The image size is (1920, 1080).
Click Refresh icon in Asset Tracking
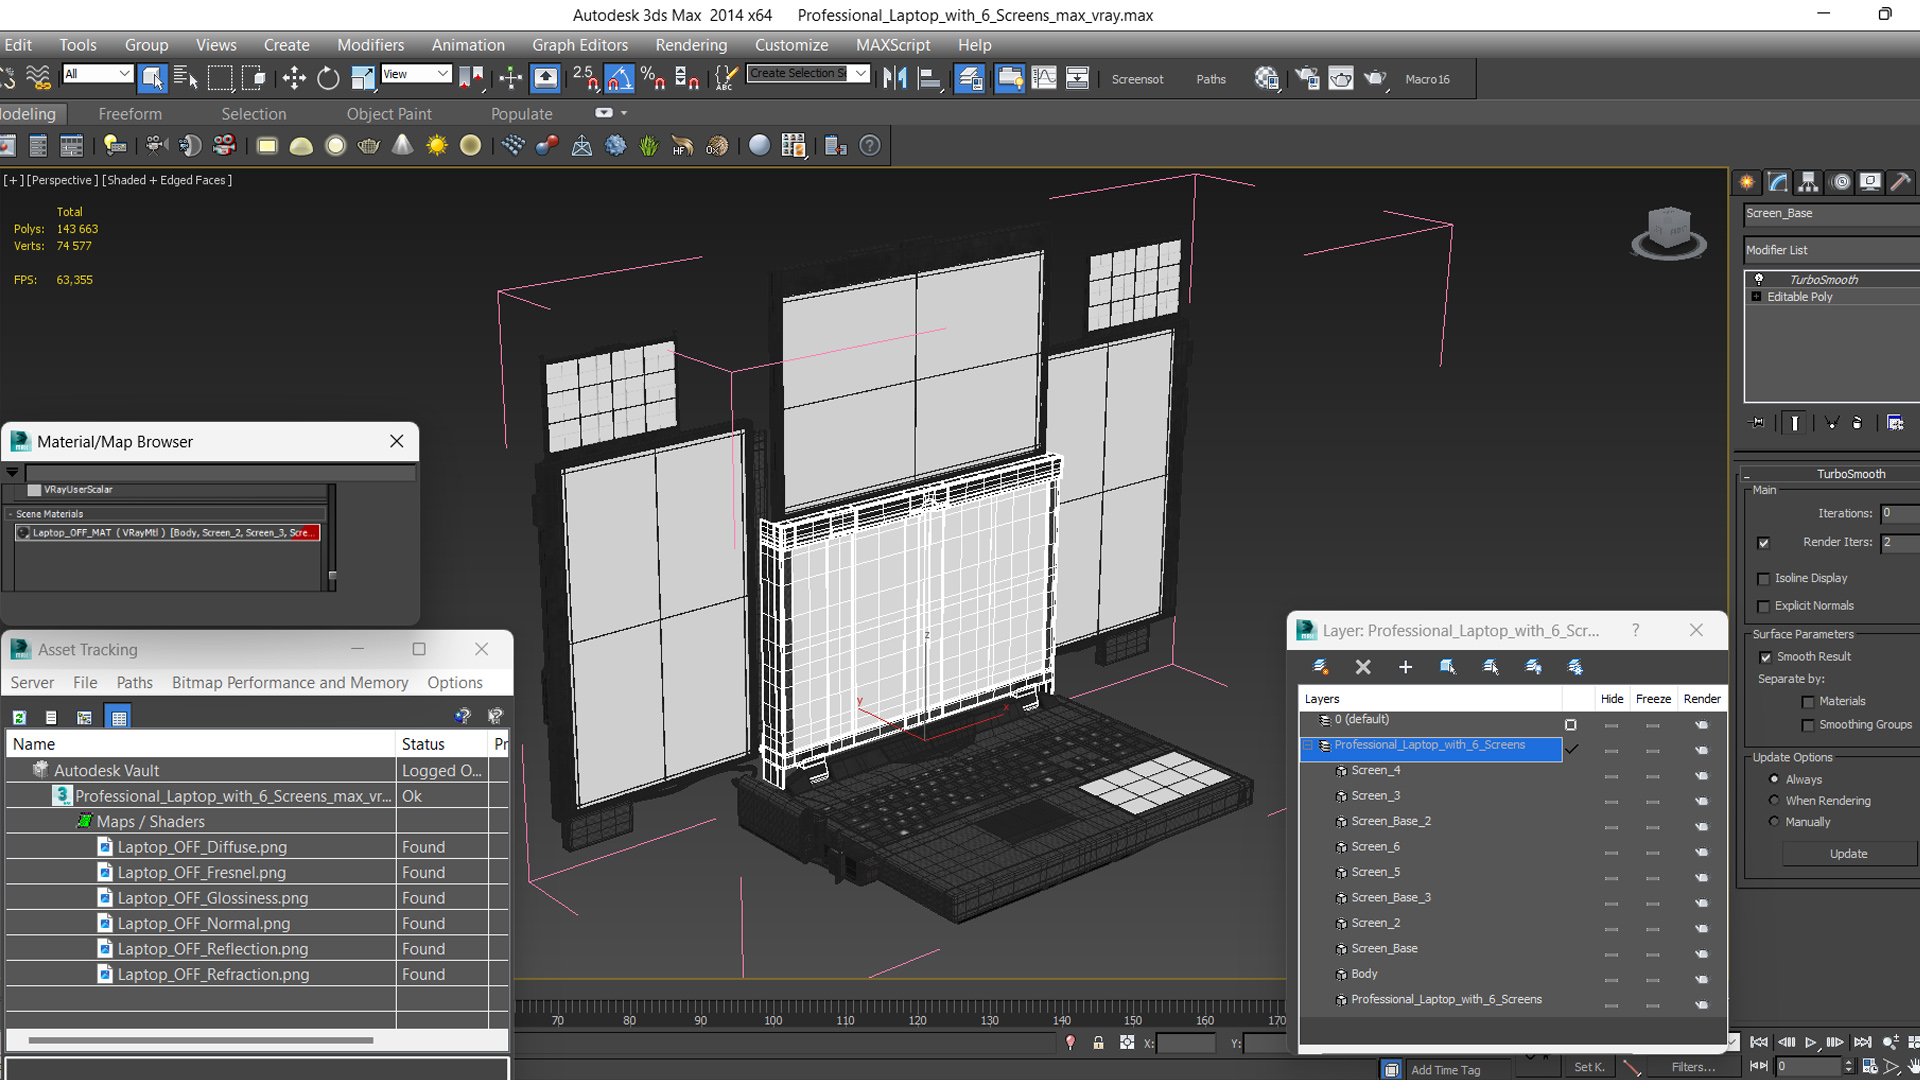(19, 717)
